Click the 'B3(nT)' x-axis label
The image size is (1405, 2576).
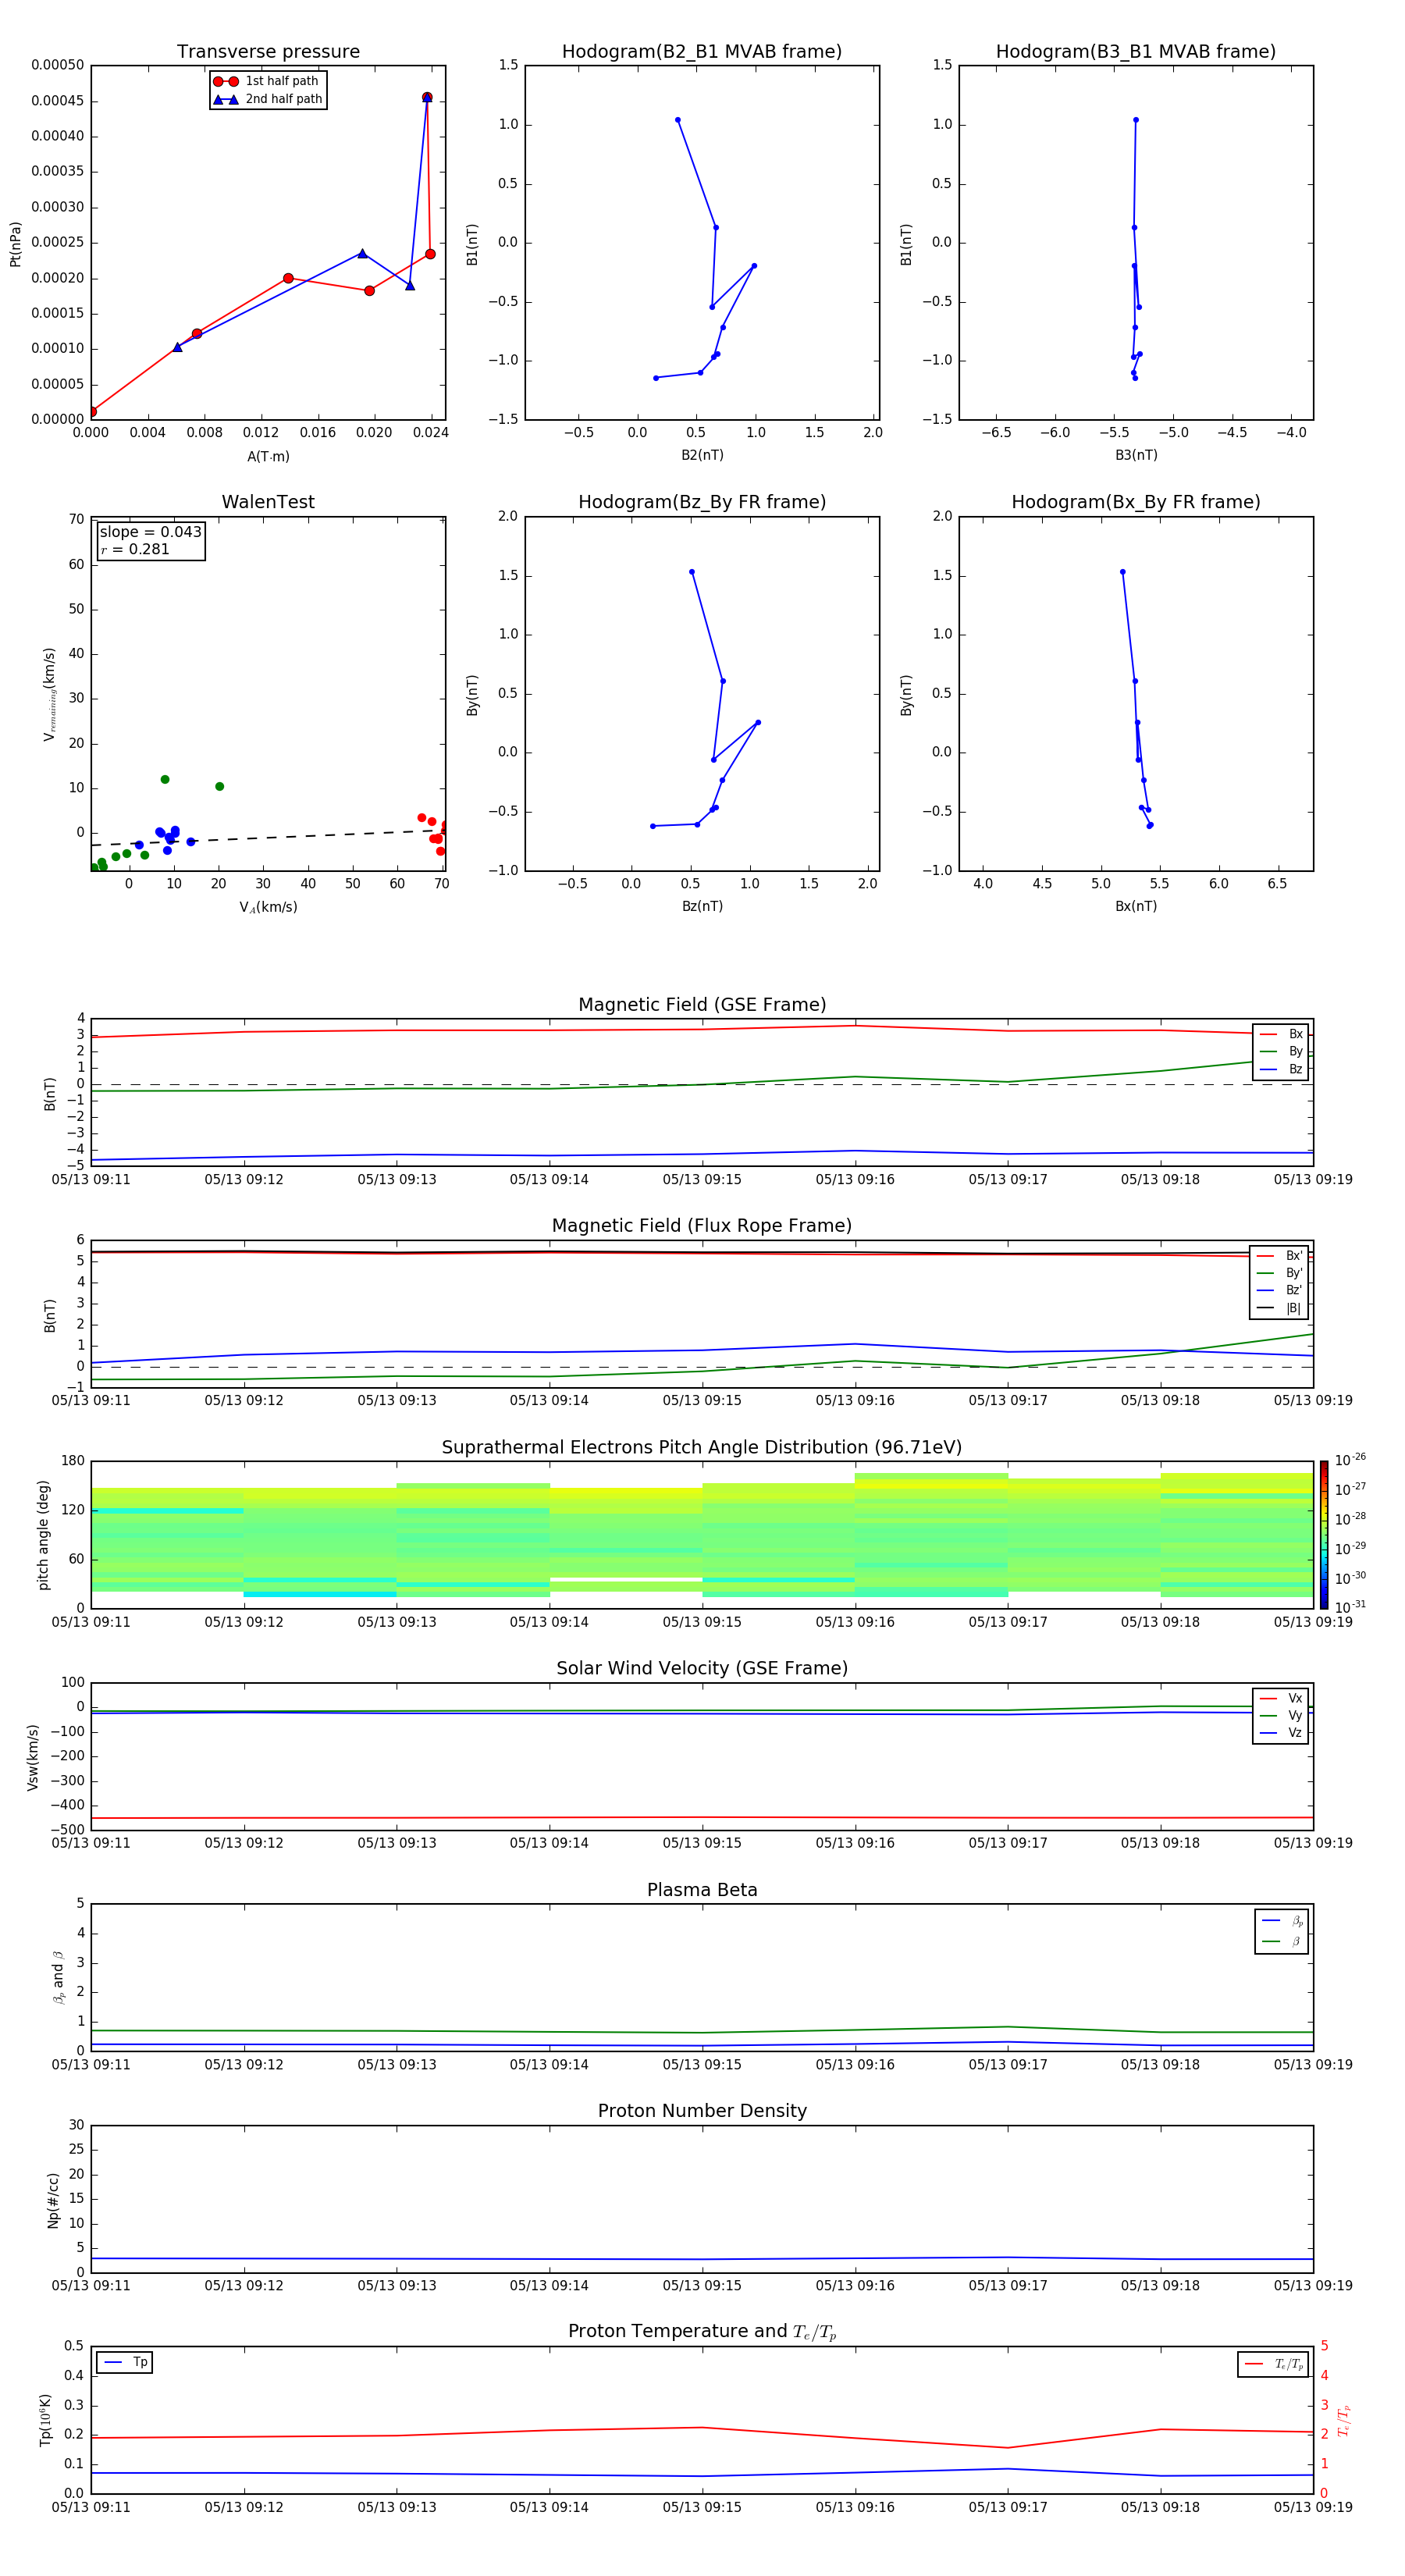(1136, 455)
